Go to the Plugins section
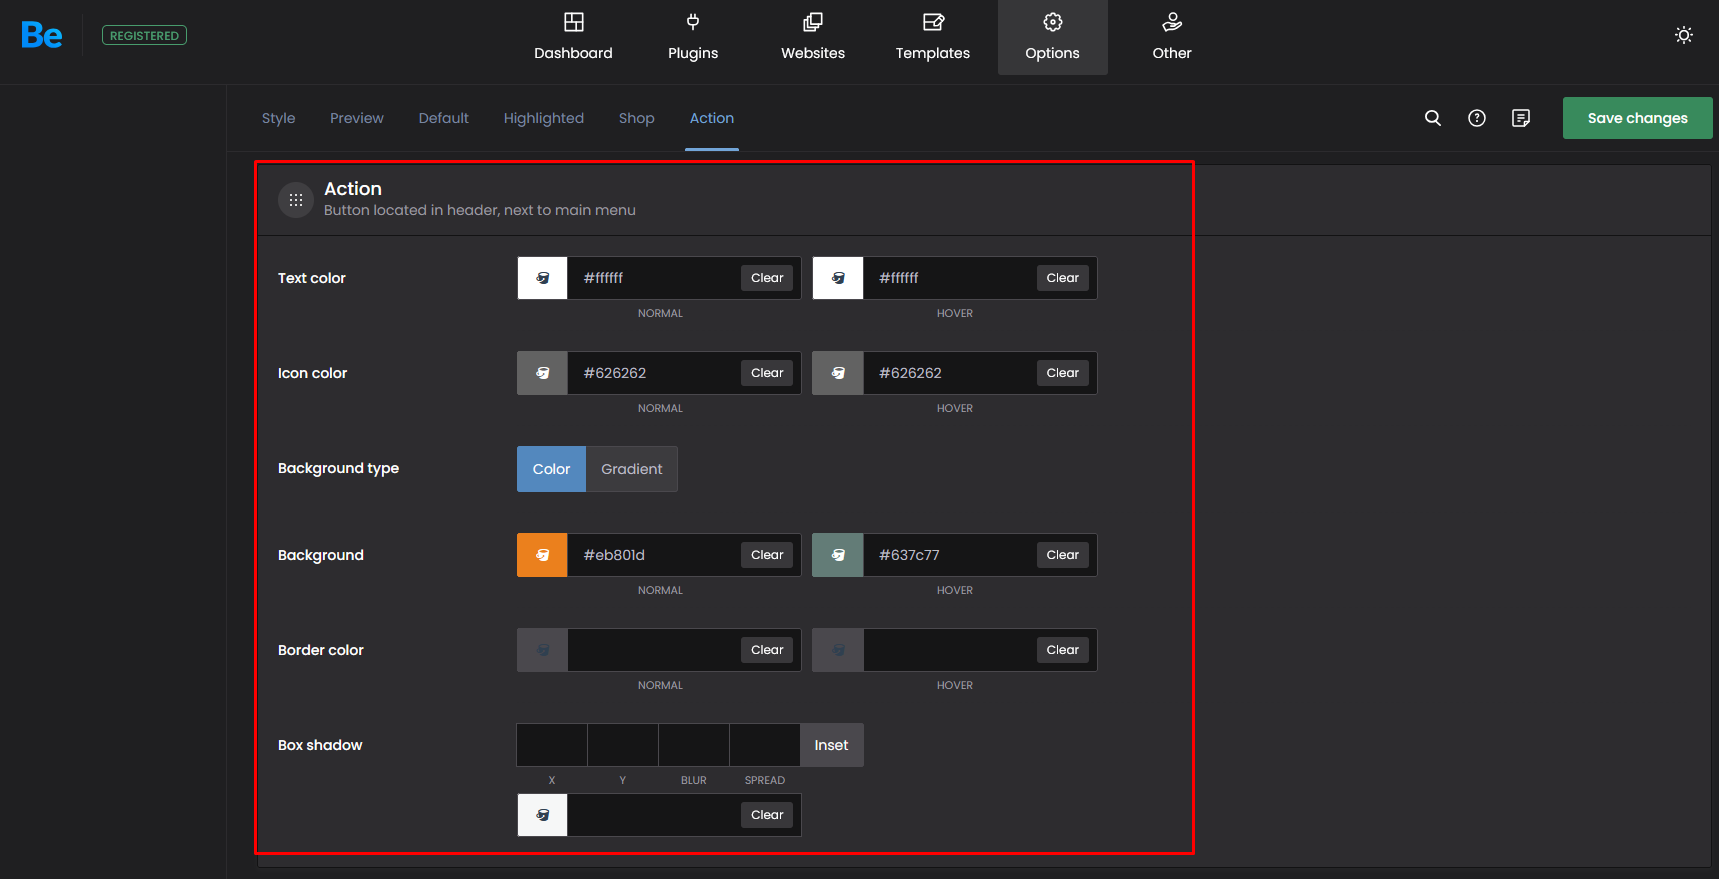 tap(693, 37)
